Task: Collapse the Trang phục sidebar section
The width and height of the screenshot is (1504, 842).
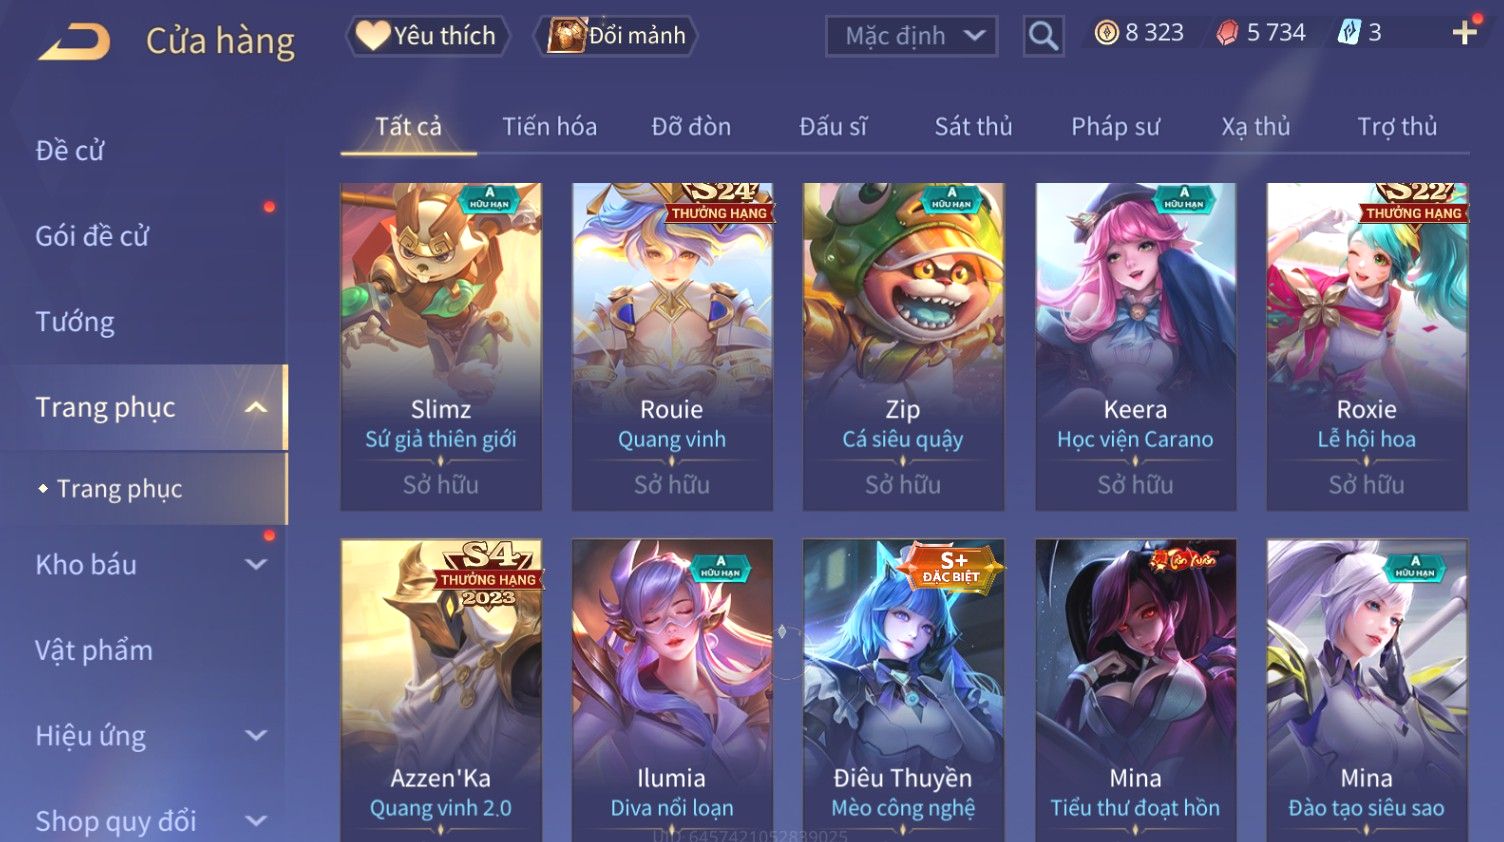Action: click(256, 407)
